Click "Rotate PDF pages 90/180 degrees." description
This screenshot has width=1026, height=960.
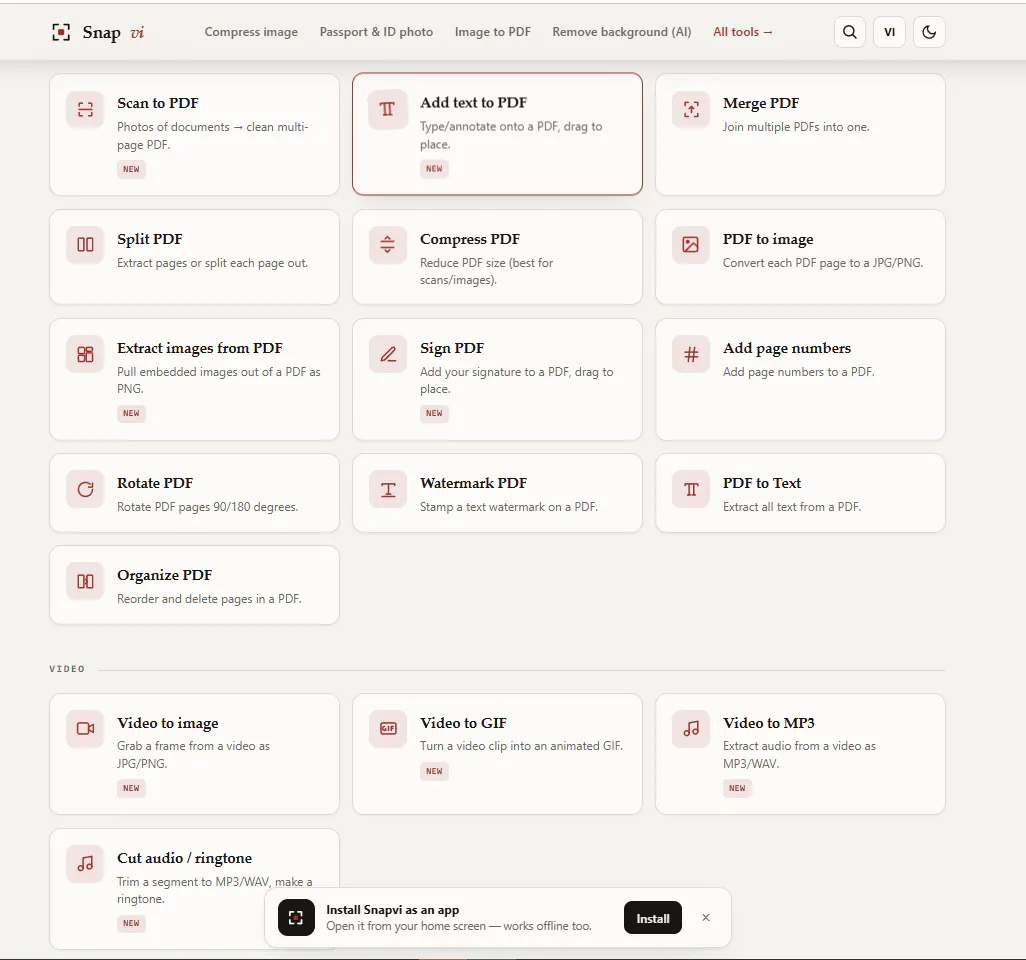[207, 507]
